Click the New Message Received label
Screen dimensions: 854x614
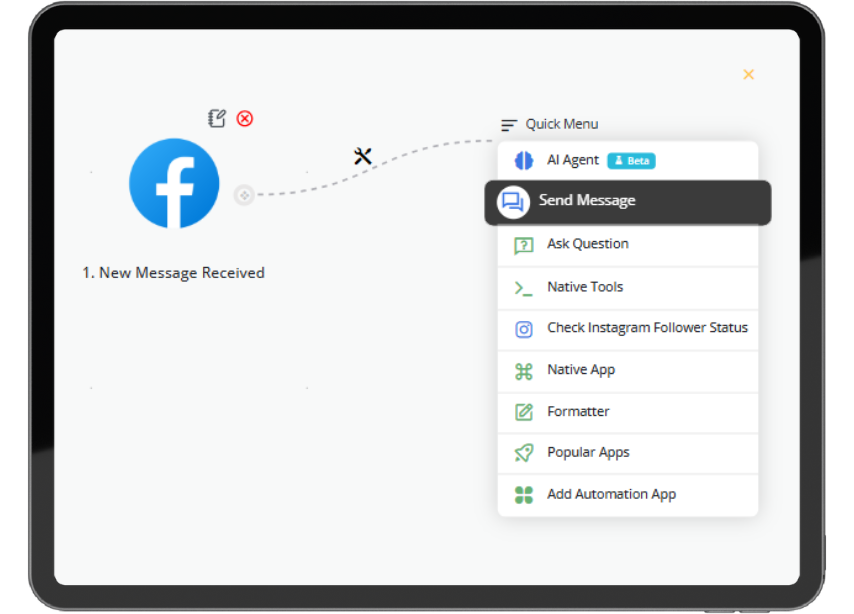click(173, 272)
